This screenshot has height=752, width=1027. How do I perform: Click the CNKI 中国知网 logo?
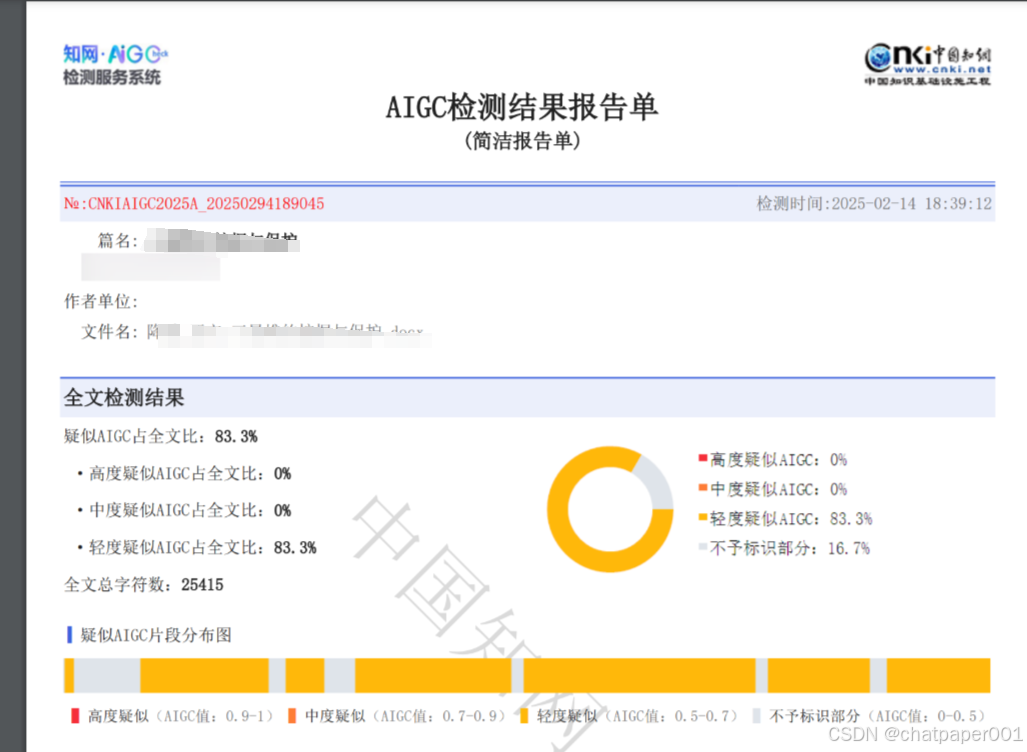(927, 64)
